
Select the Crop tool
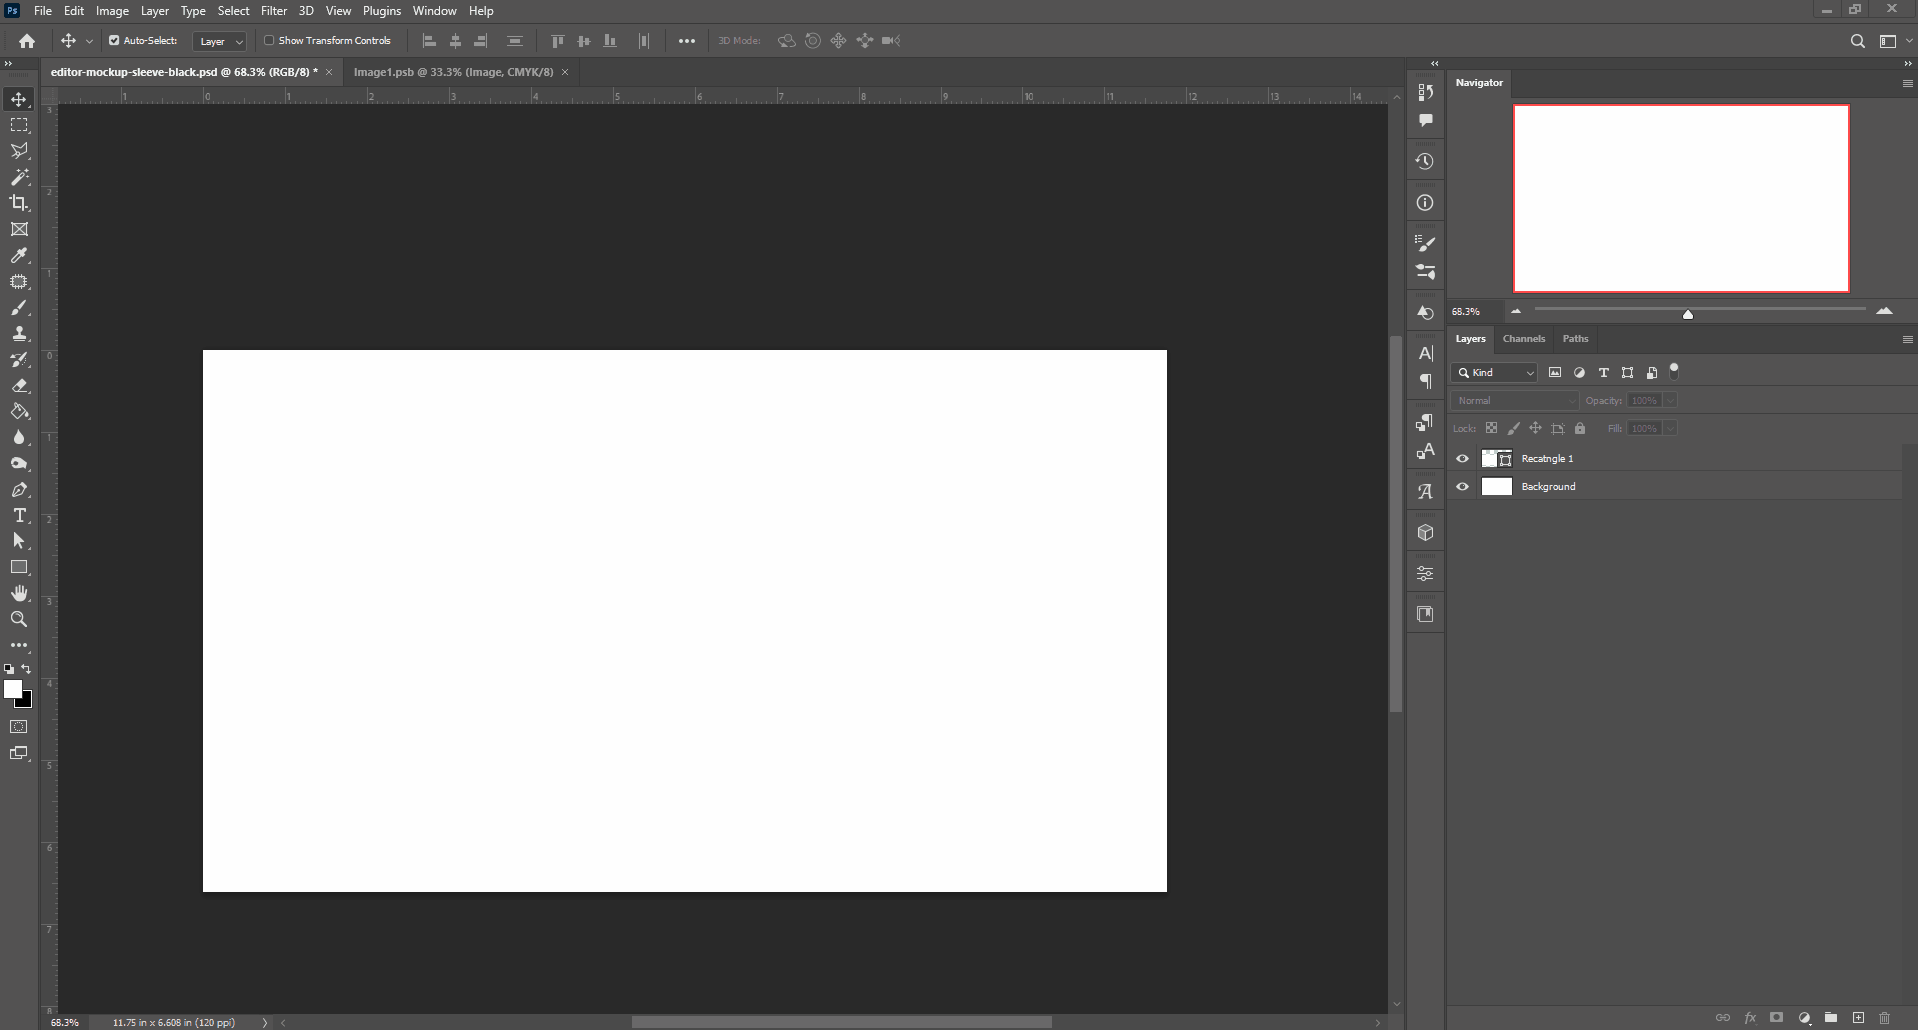tap(19, 203)
